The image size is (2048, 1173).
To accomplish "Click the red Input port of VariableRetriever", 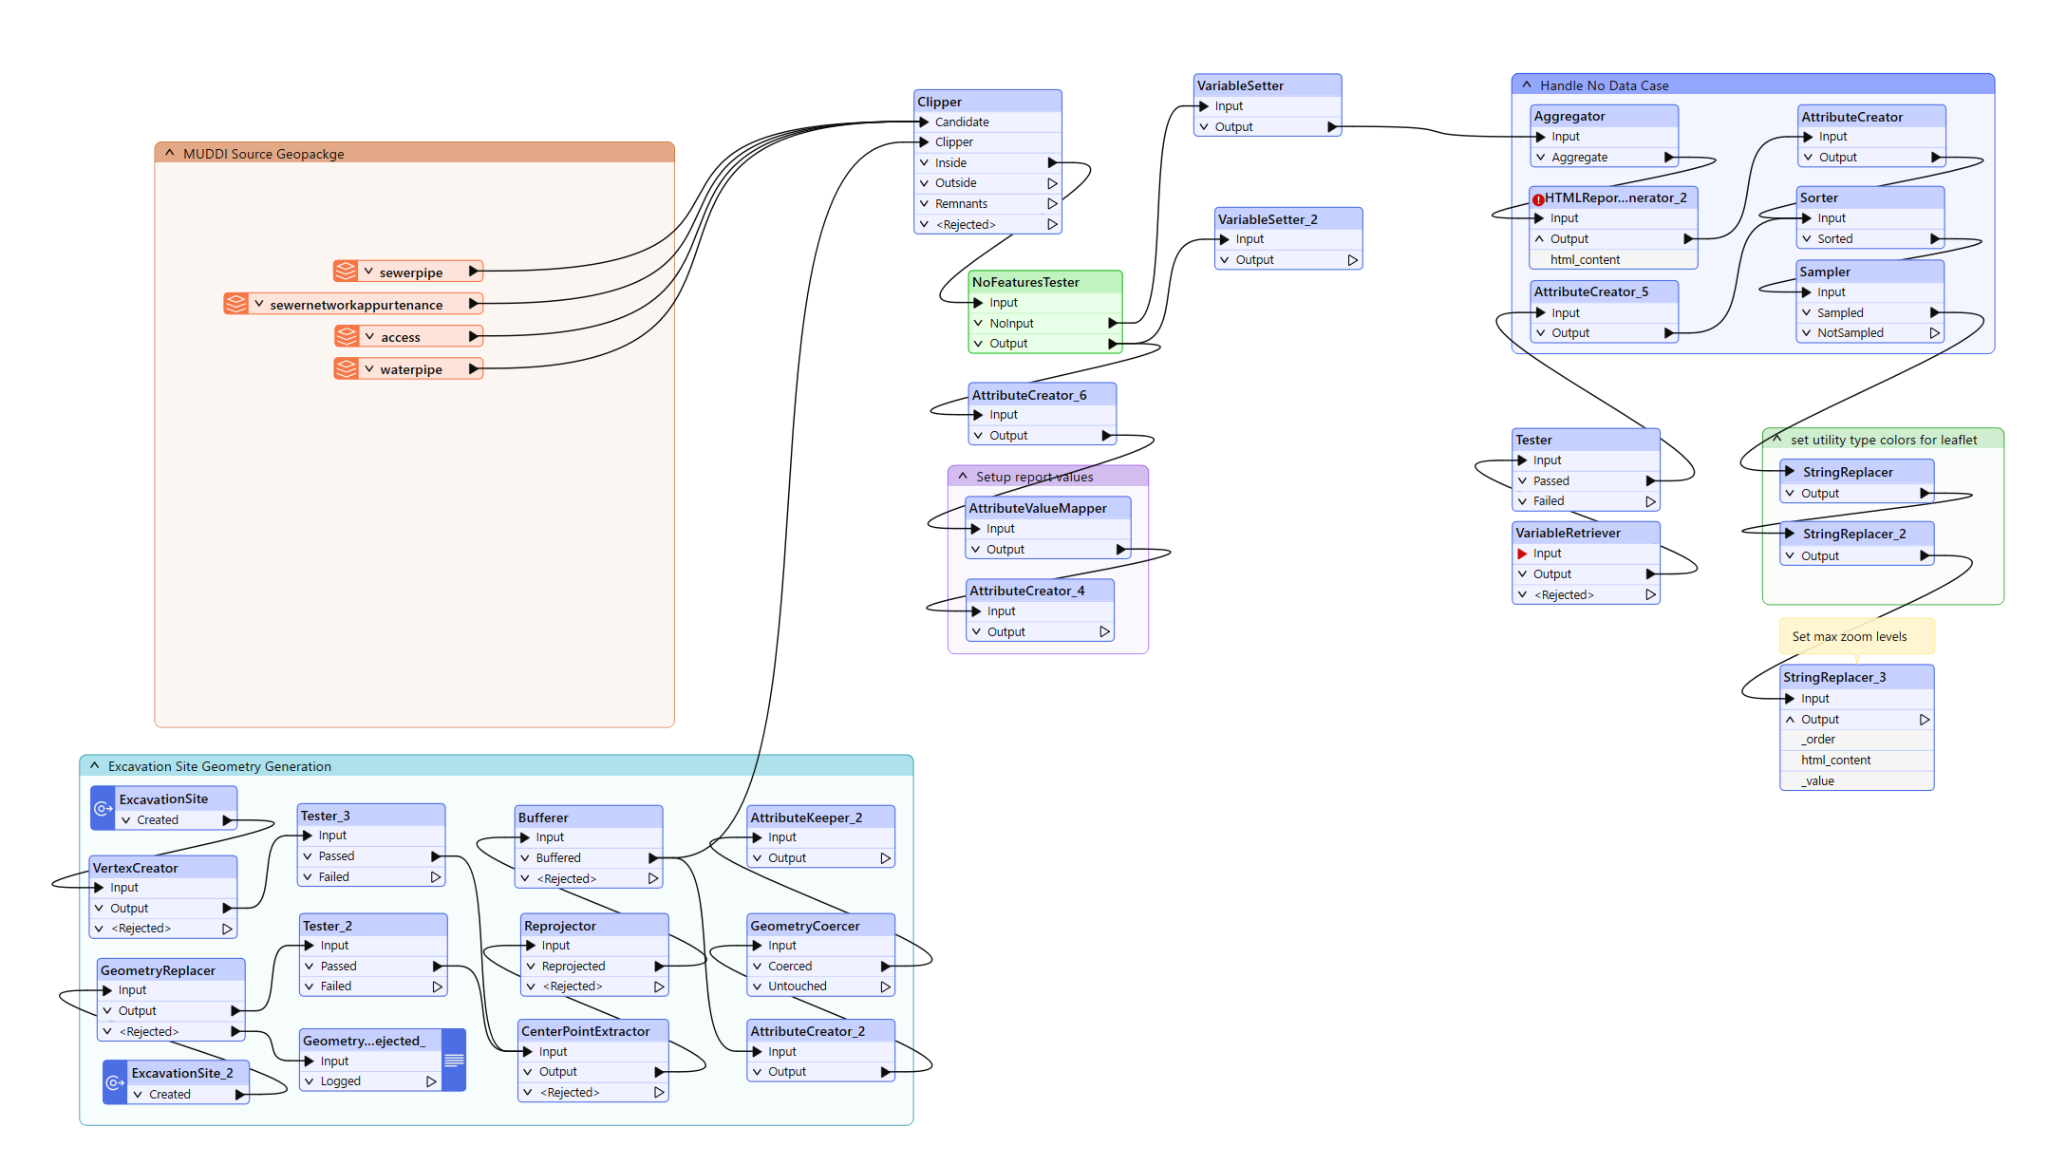I will (1522, 553).
